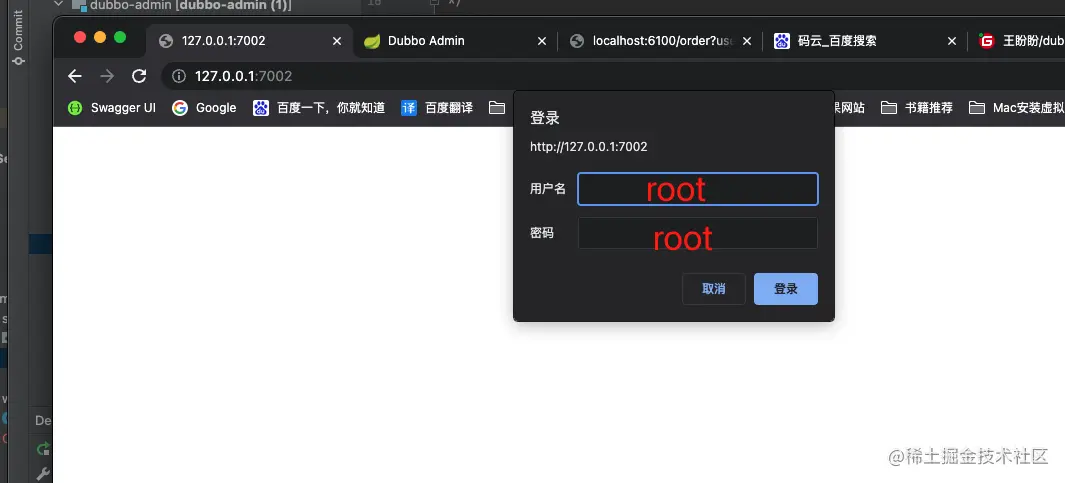Image resolution: width=1065 pixels, height=483 pixels.
Task: Switch to the 127.0.0.1:7002 tab
Action: tap(249, 41)
